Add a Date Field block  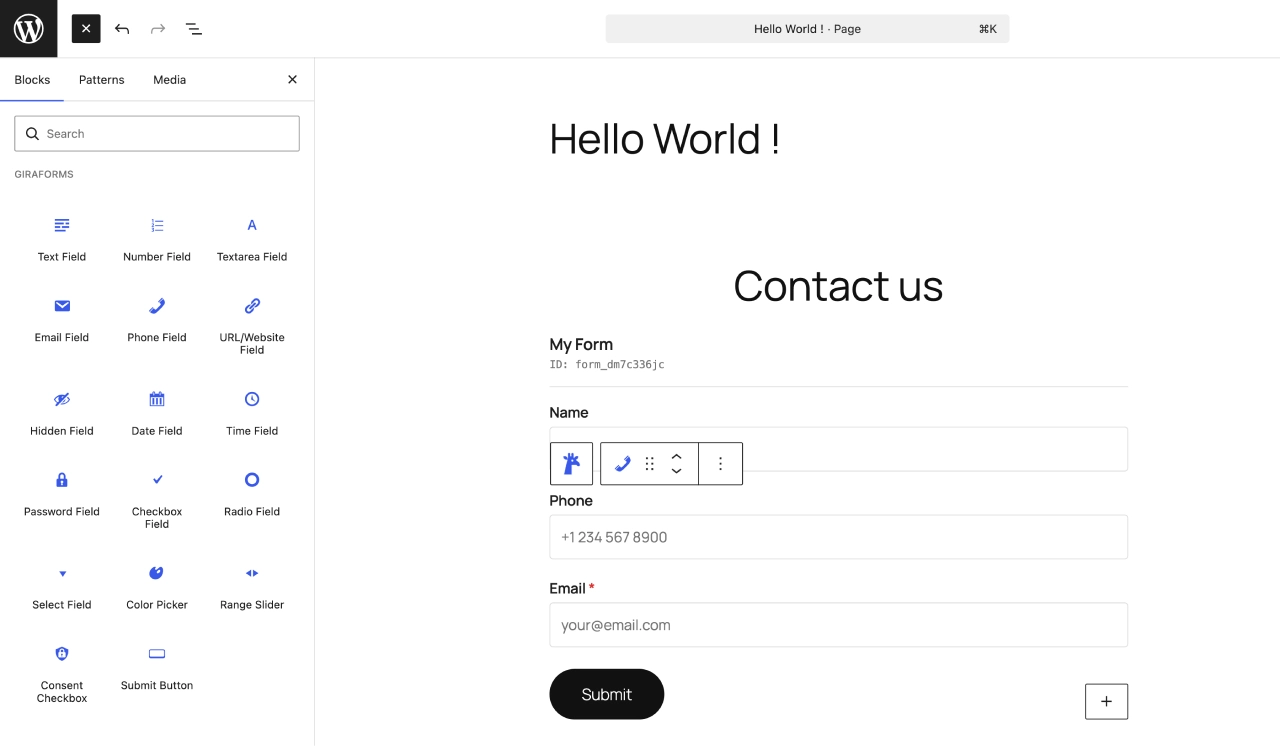(157, 412)
